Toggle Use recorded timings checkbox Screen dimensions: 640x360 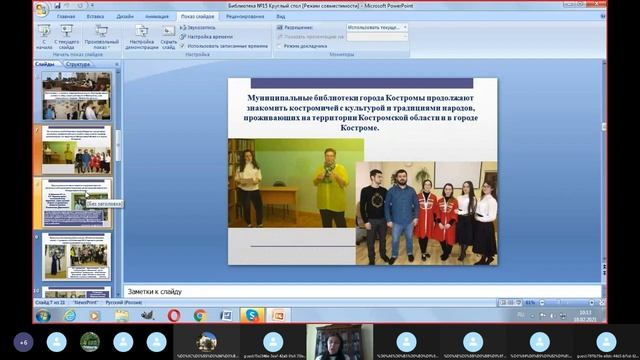pyautogui.click(x=183, y=46)
